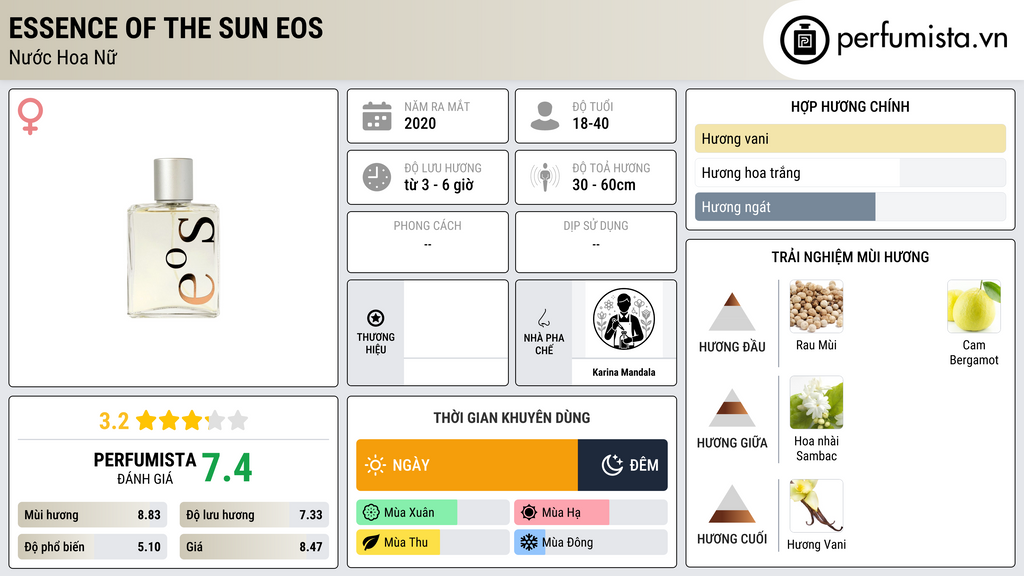The image size is (1024, 576).
Task: Click the calendar icon beside Năm ra mắt
Action: click(x=377, y=116)
